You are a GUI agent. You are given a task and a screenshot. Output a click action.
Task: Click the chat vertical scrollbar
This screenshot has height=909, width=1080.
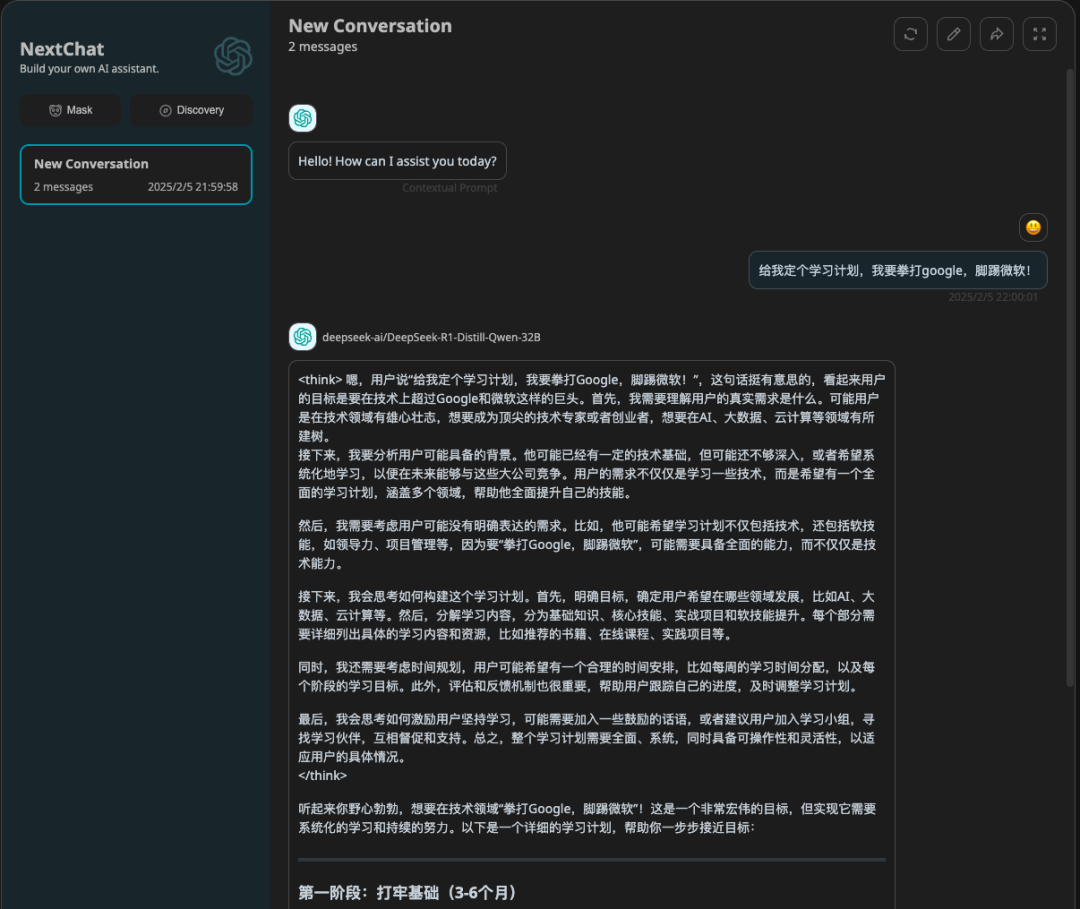coord(1070,377)
